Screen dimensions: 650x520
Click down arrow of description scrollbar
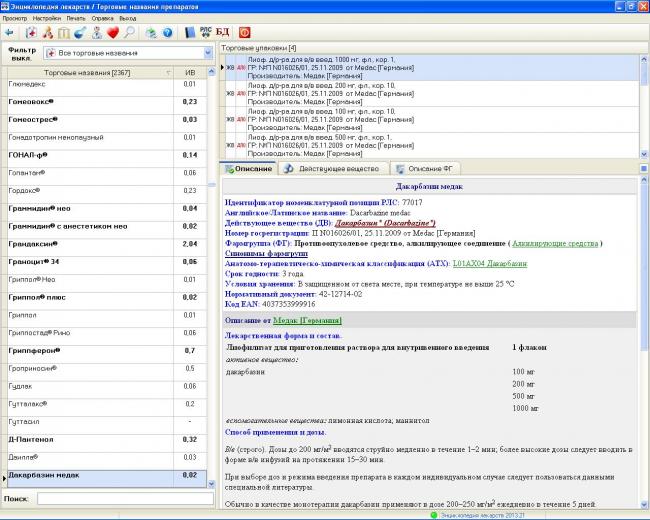pos(644,505)
